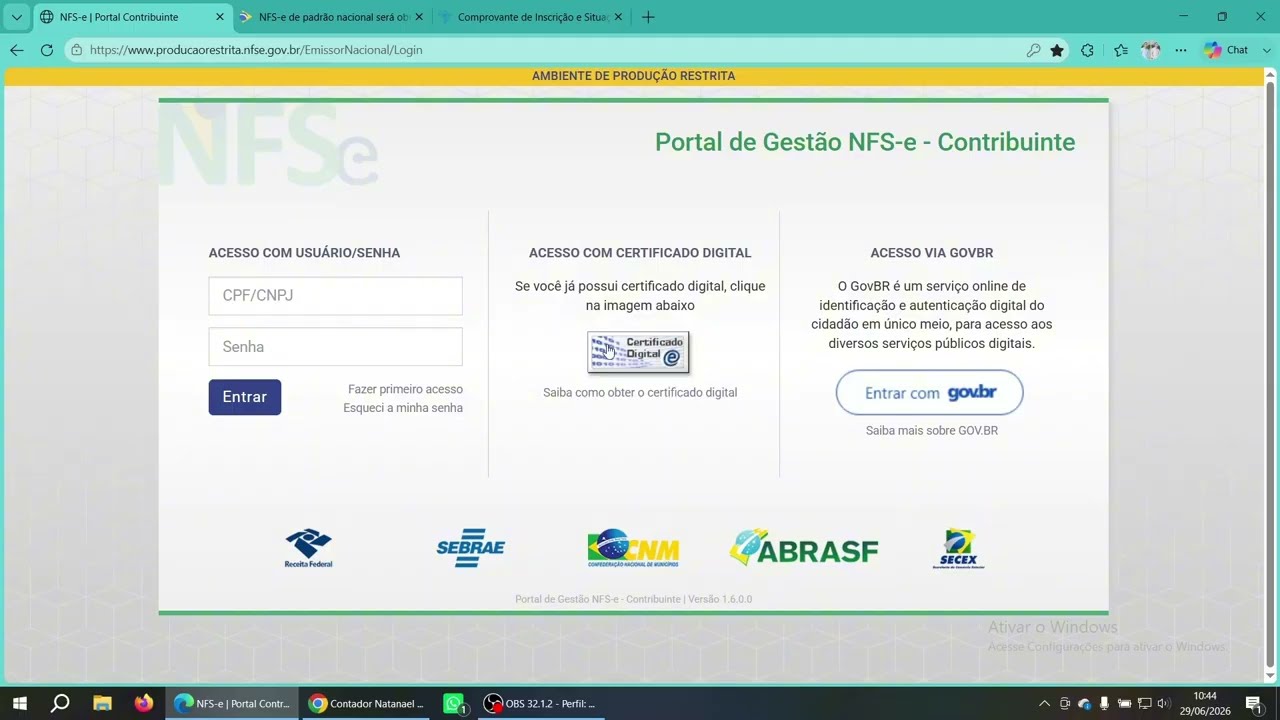
Task: Click the SECEX logo
Action: (958, 548)
